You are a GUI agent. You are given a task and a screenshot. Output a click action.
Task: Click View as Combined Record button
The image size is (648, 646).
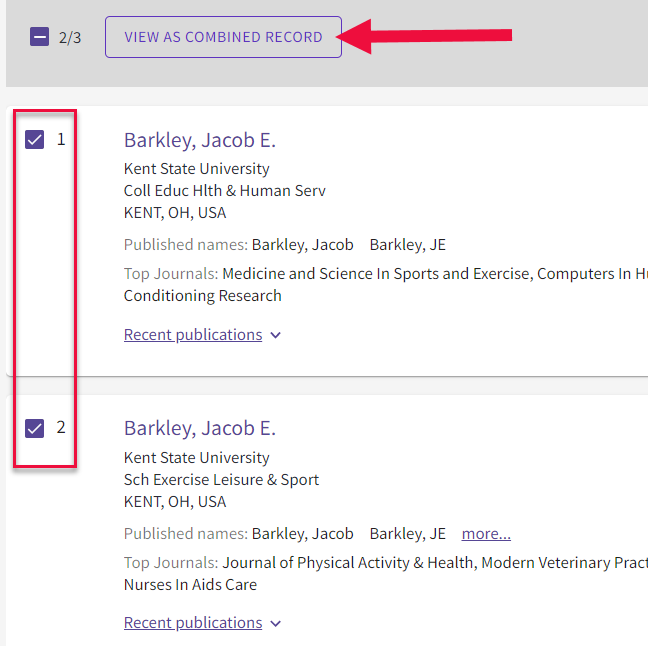pyautogui.click(x=223, y=37)
